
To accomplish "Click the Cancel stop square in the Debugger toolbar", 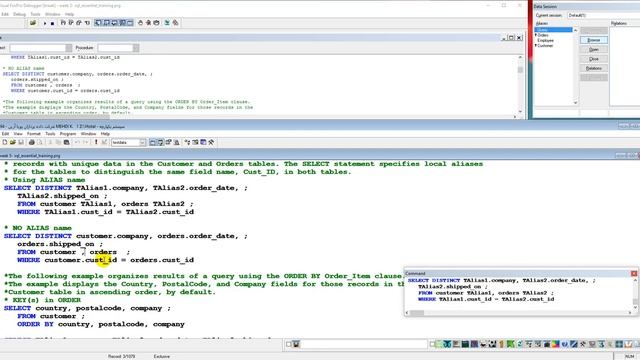I will [x=52, y=23].
